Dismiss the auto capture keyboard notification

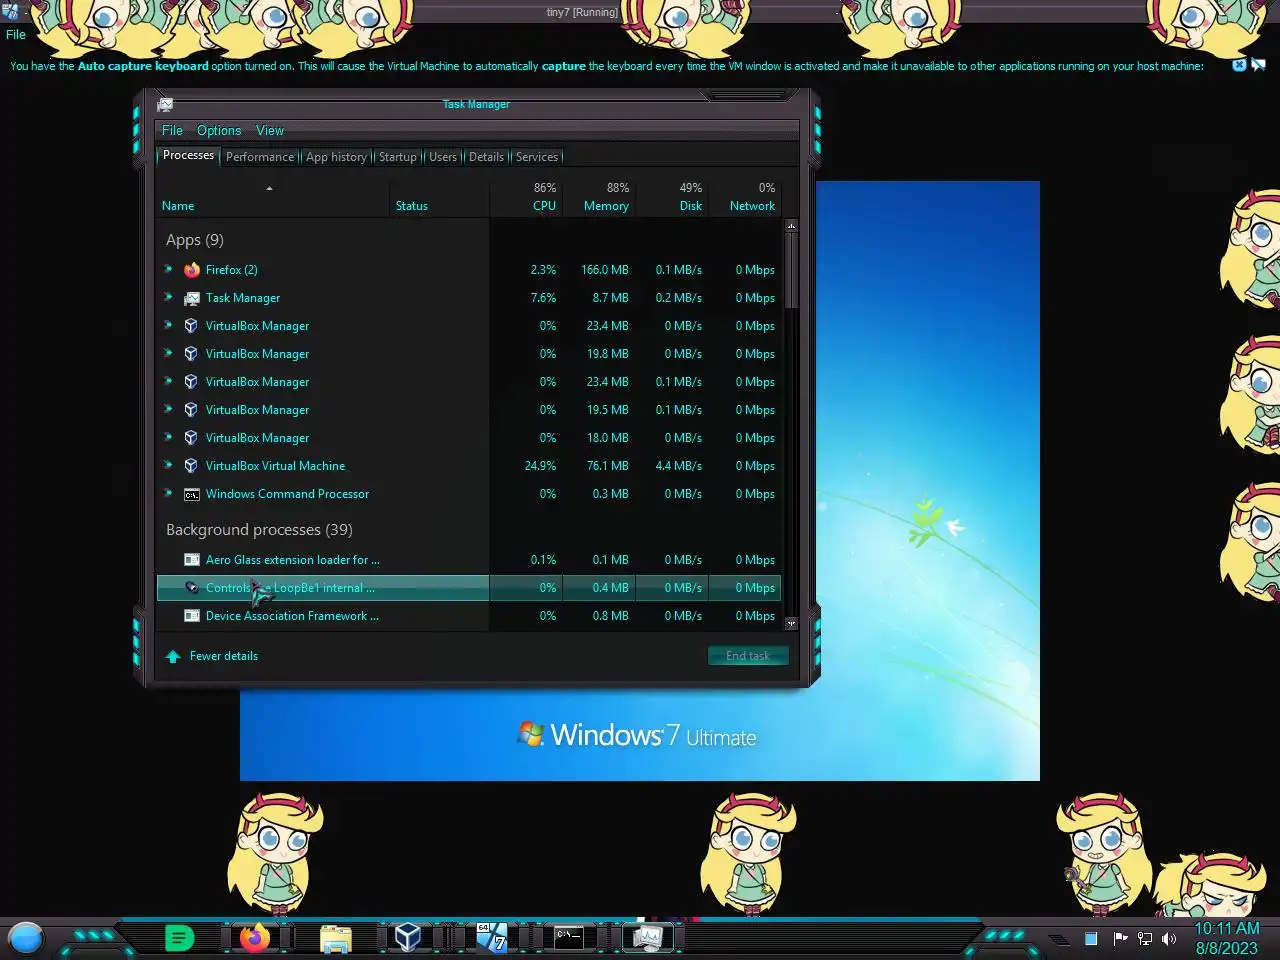coord(1239,65)
